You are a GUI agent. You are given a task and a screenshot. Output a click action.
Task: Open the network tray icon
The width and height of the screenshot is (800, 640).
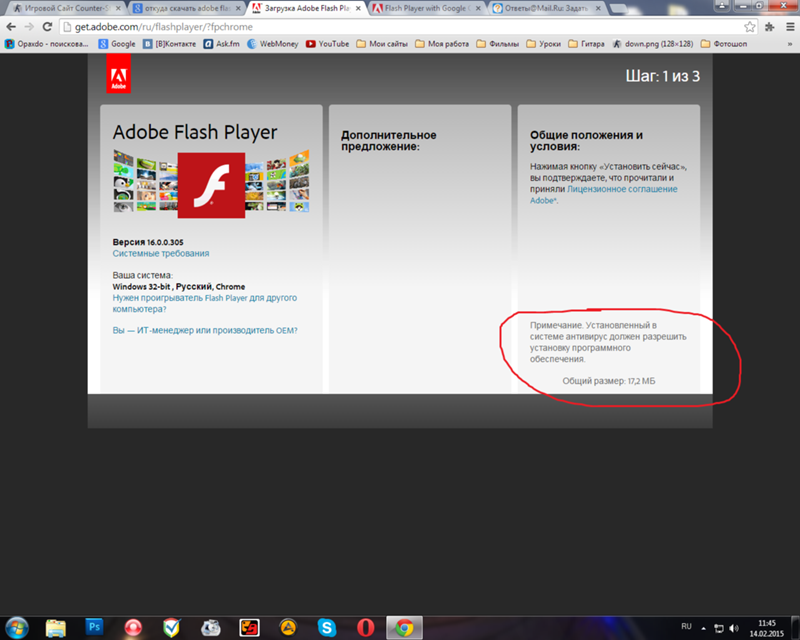(x=718, y=628)
